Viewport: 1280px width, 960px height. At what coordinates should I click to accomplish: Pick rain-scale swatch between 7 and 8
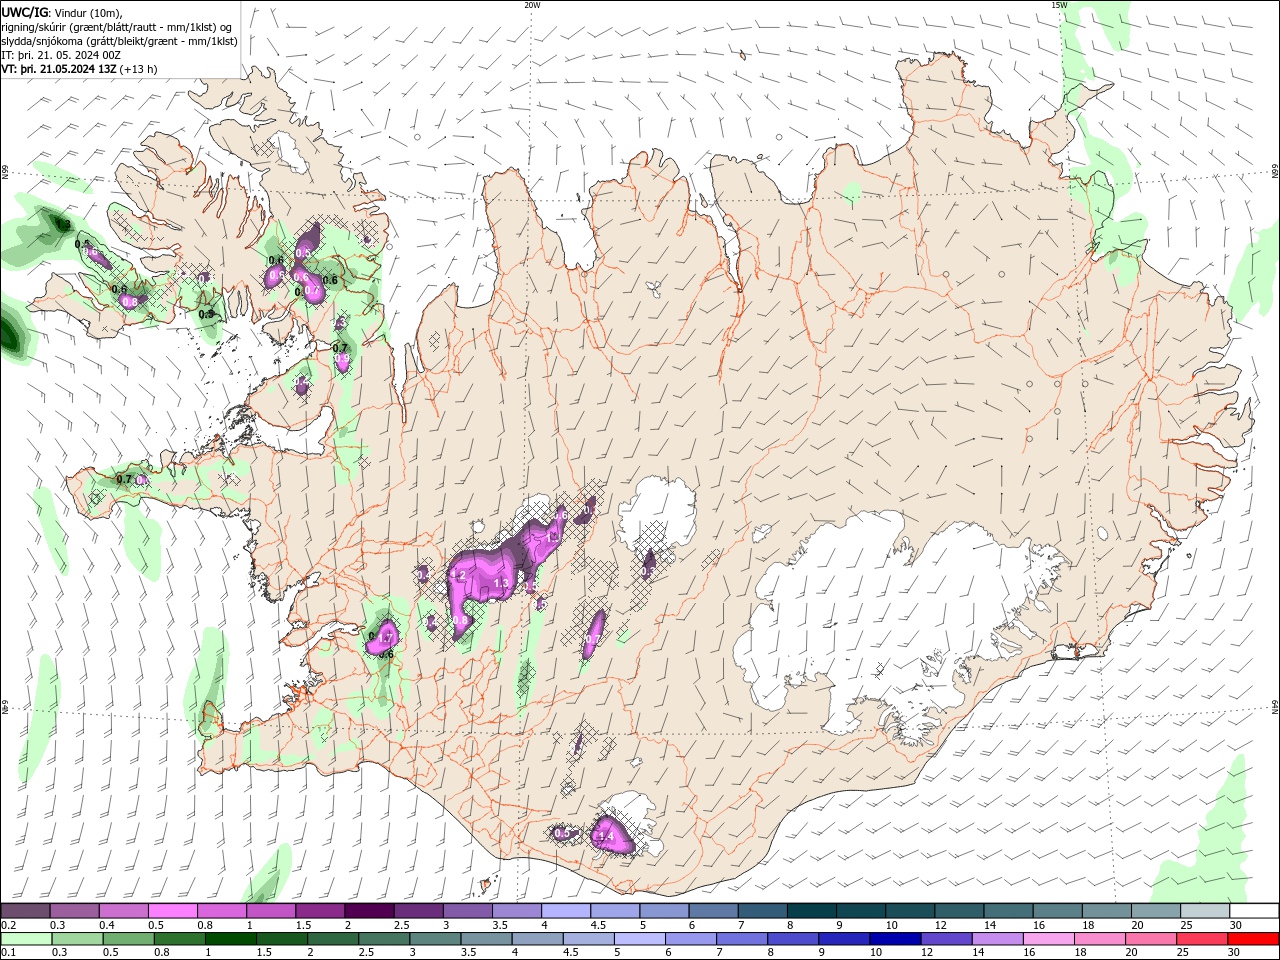point(741,939)
